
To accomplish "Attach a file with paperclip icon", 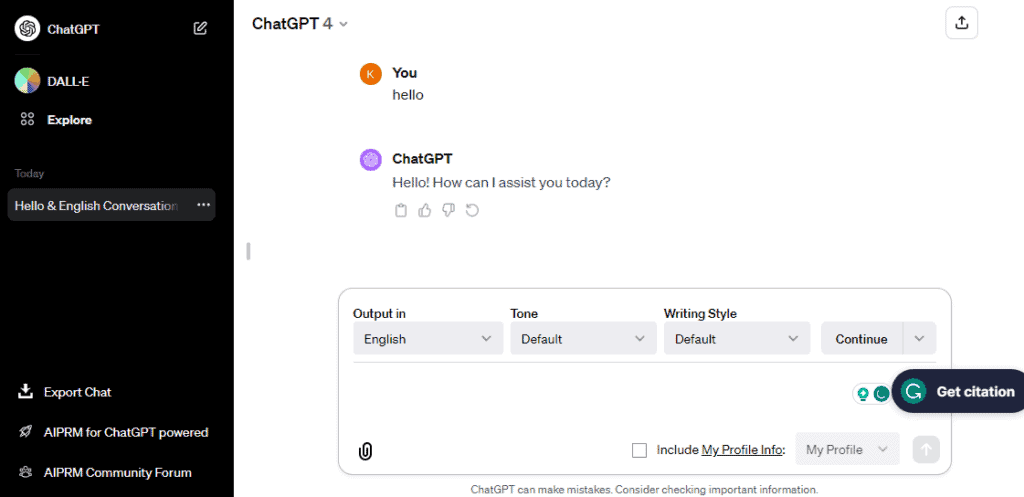I will pos(365,451).
